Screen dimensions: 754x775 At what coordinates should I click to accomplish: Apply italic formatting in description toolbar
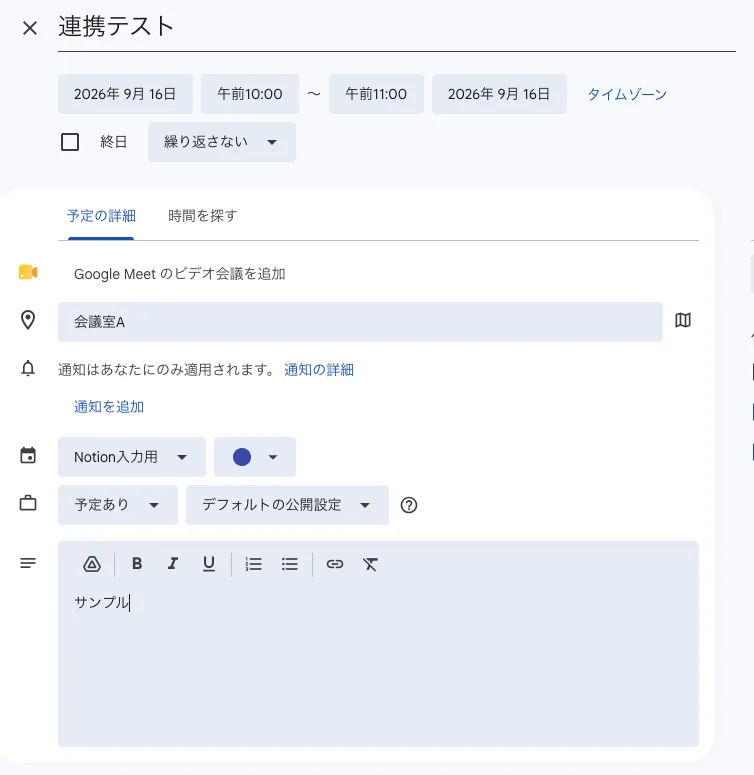coord(172,563)
